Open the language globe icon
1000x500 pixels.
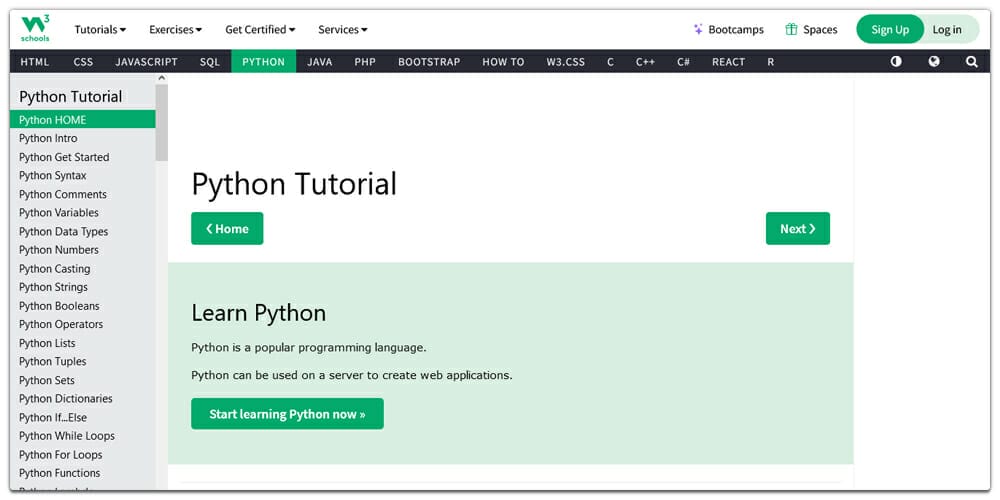click(x=934, y=62)
